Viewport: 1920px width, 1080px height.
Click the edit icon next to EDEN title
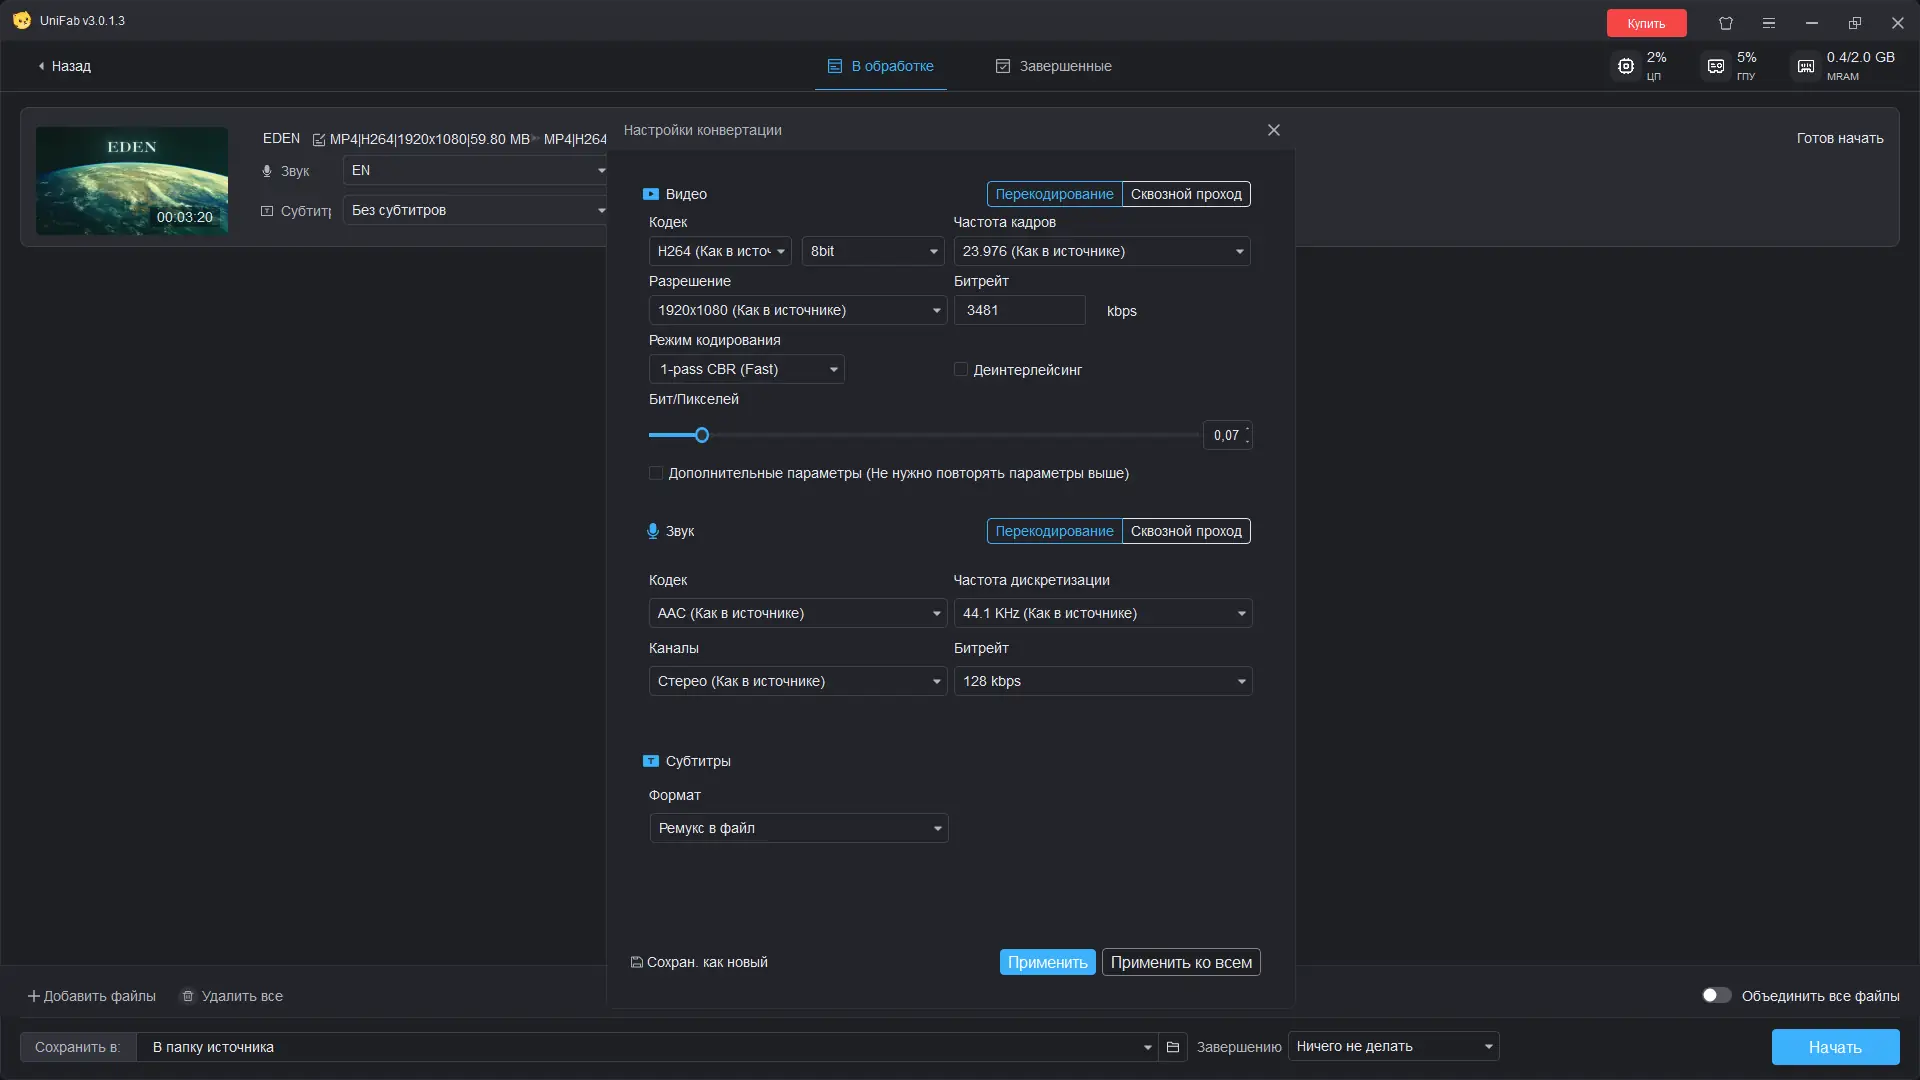pos(319,140)
